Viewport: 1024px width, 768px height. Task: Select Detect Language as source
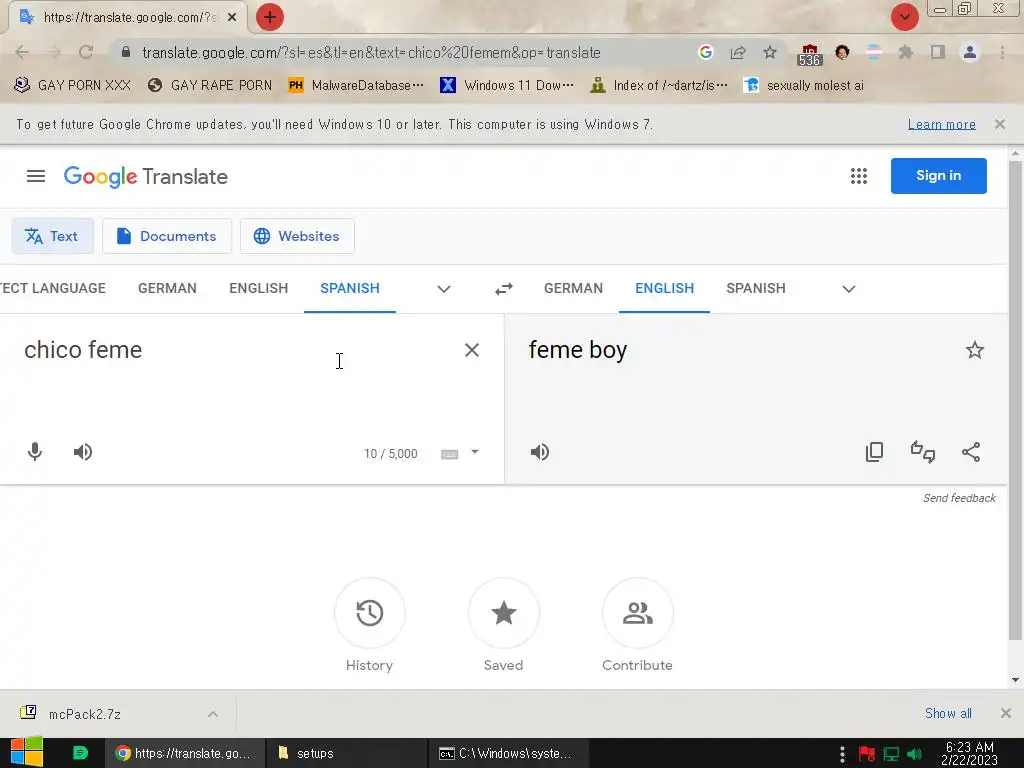coord(53,288)
